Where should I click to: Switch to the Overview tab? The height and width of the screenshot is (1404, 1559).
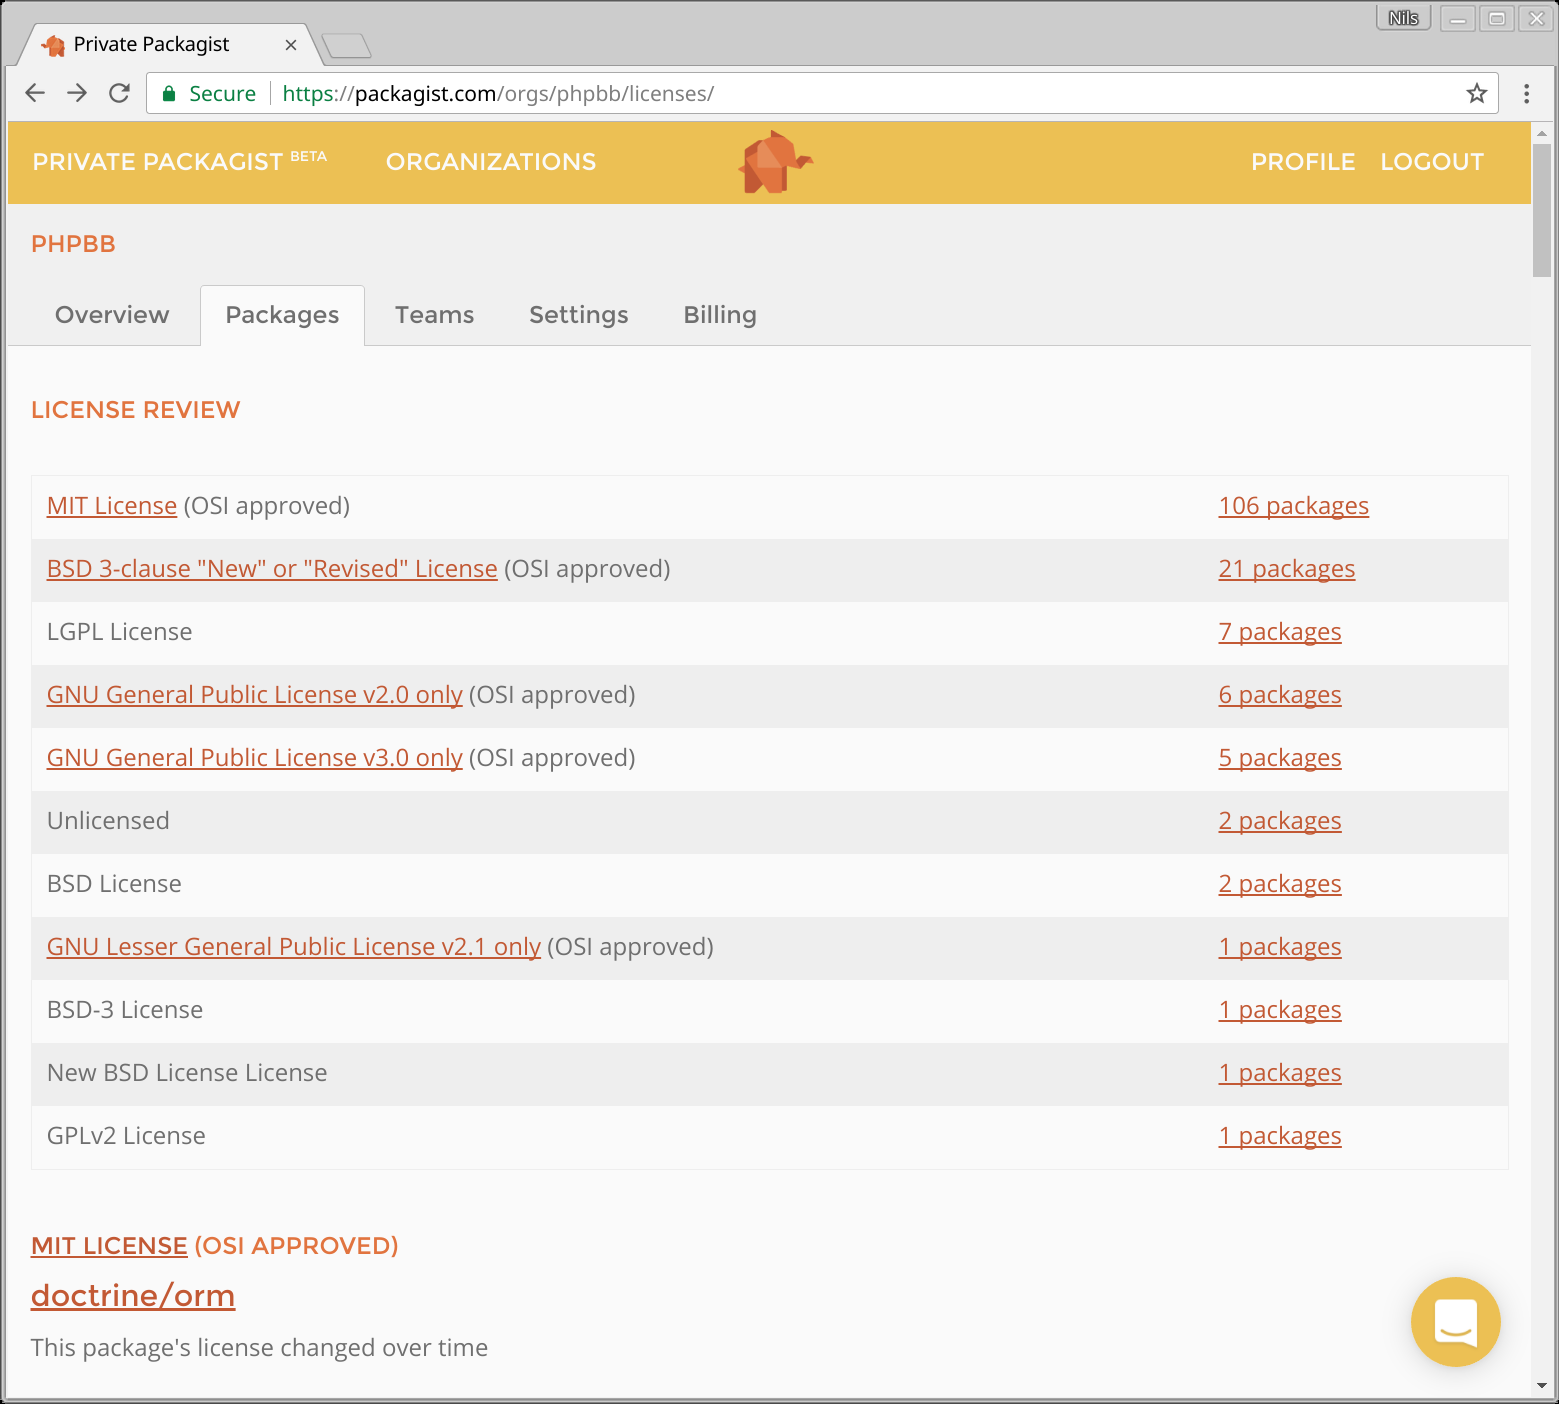pyautogui.click(x=112, y=315)
